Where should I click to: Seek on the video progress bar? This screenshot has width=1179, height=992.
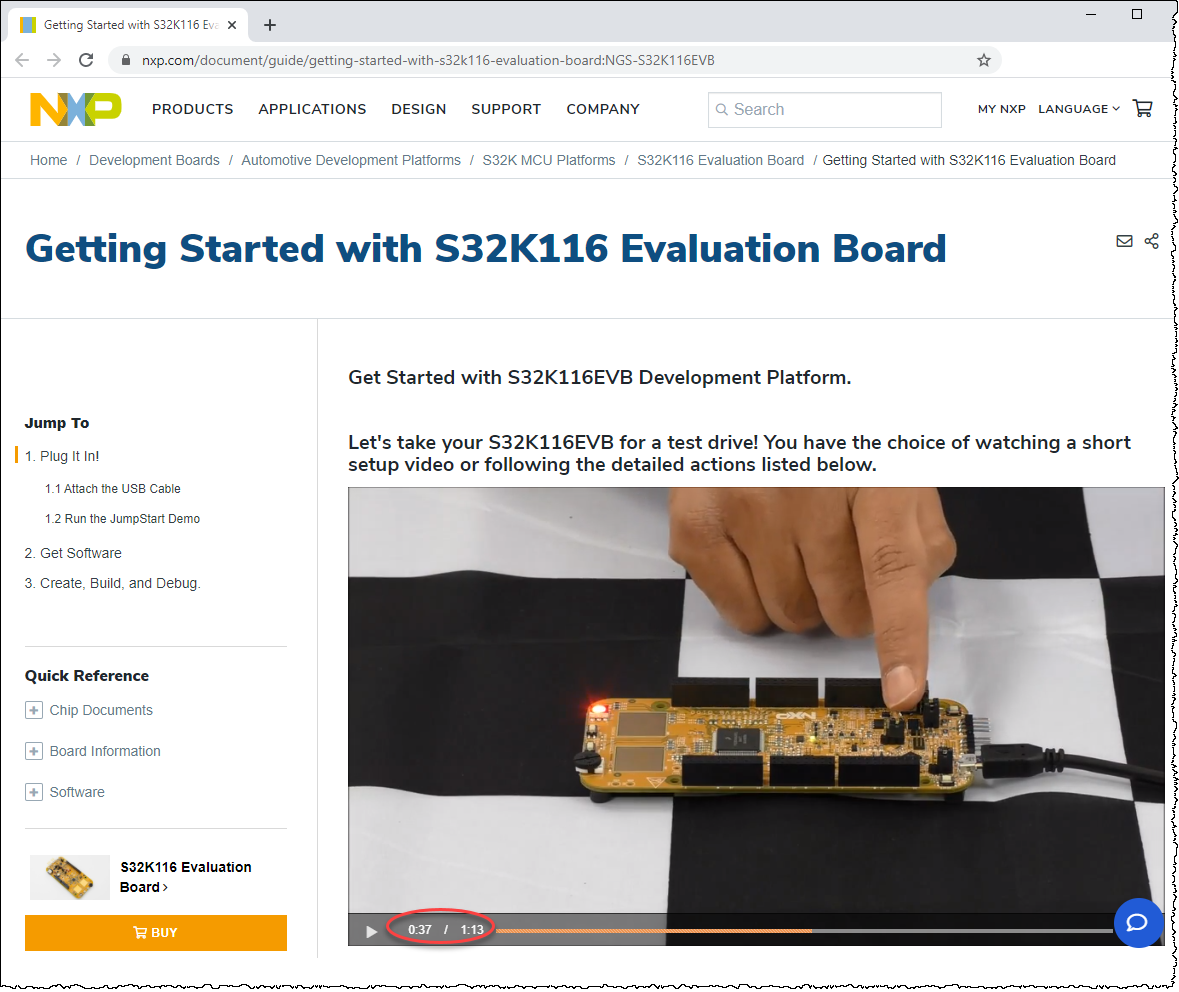tap(804, 931)
